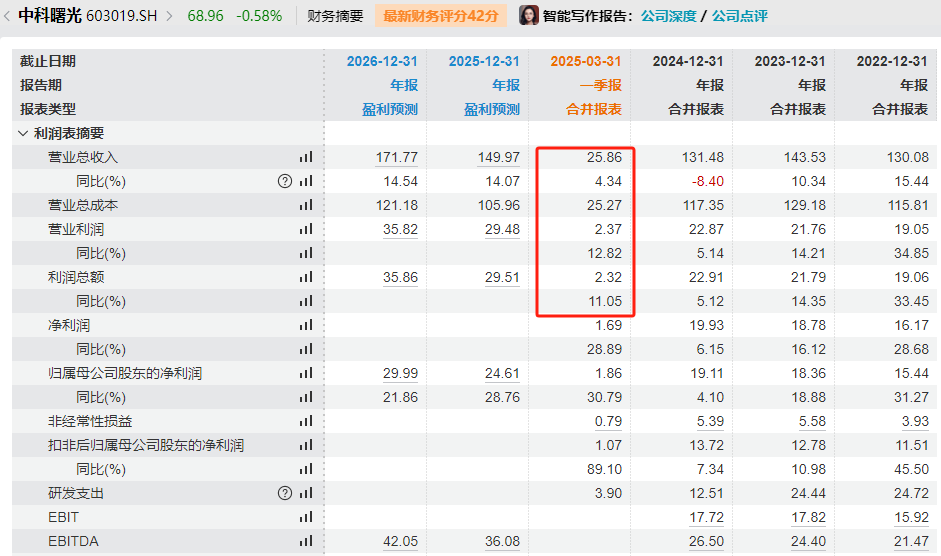Expand the arrow next to 603019.SH
This screenshot has width=941, height=556.
(168, 16)
